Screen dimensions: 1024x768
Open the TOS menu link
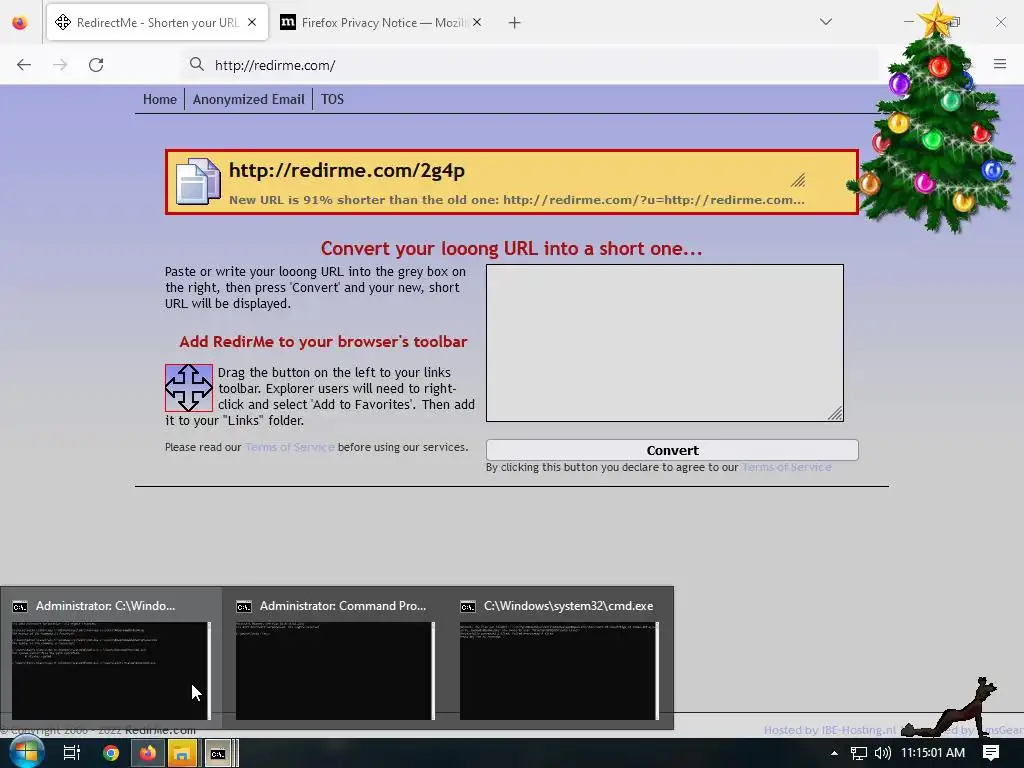point(332,99)
